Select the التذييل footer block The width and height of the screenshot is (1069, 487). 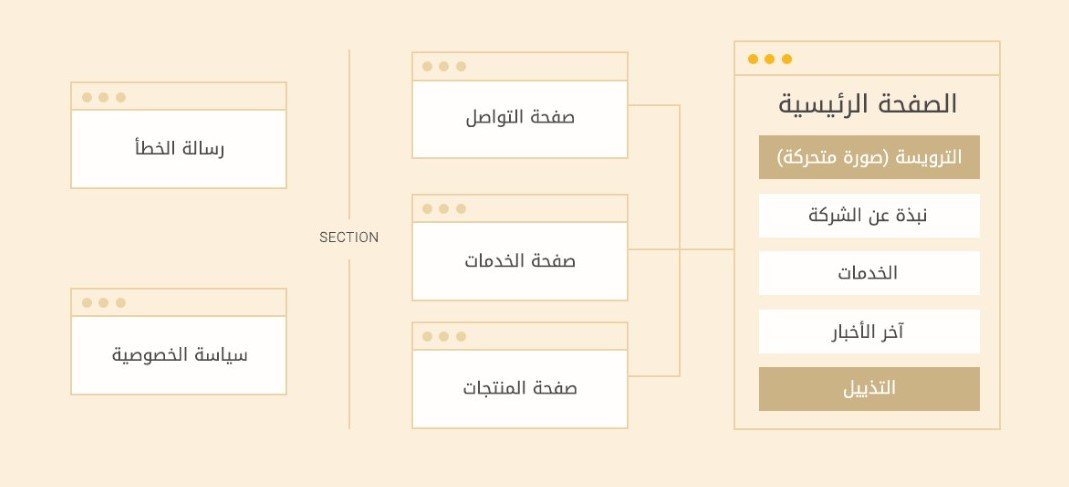click(x=868, y=389)
